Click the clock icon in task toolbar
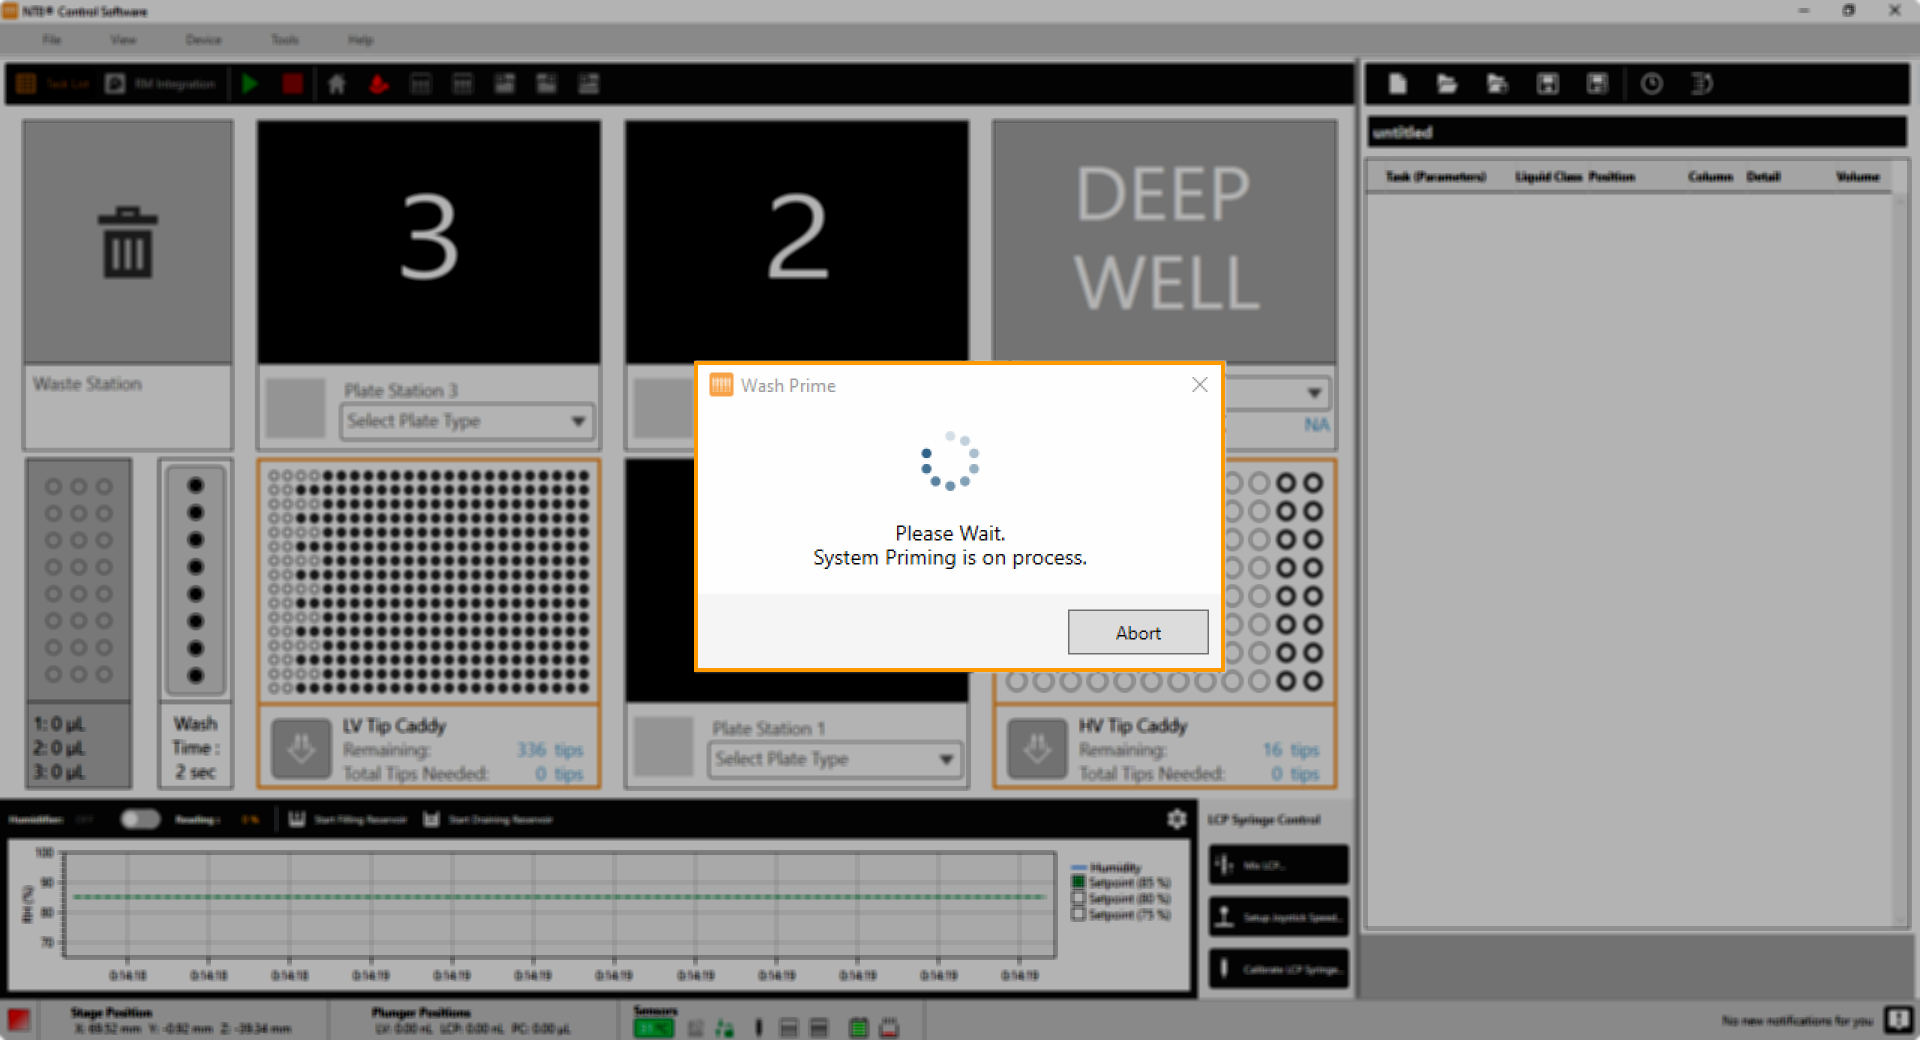This screenshot has width=1920, height=1040. tap(1651, 84)
